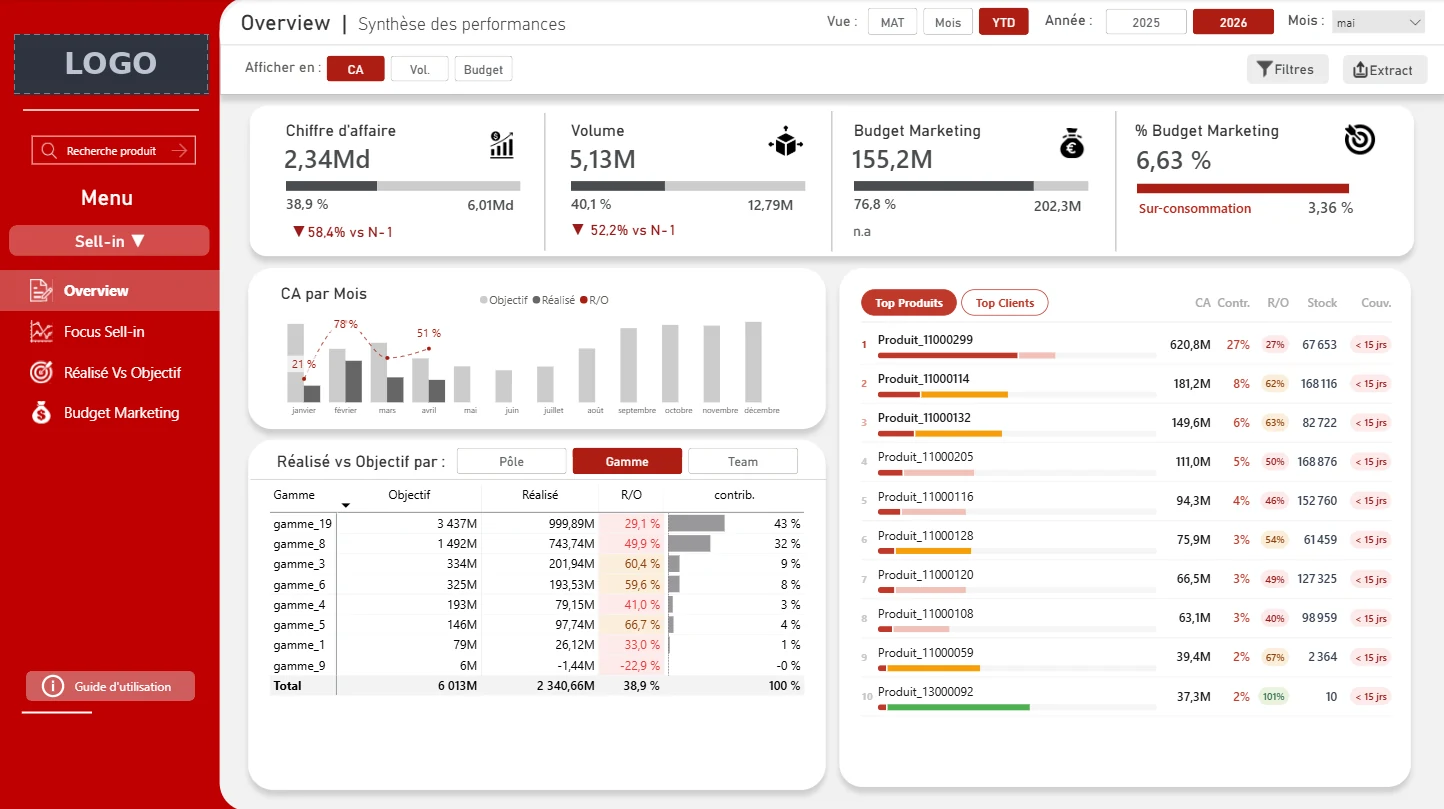Click the Budget Marketing progress bar
This screenshot has height=809, width=1444.
coord(971,186)
